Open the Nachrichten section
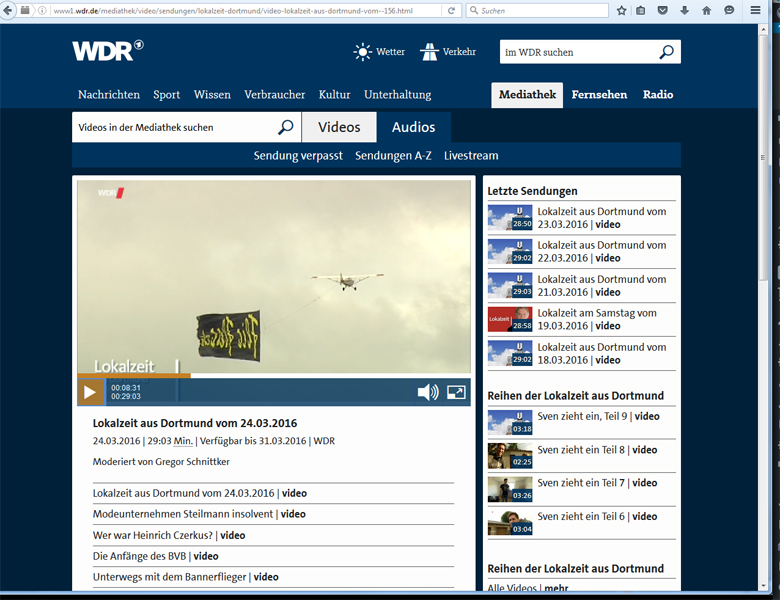 [x=109, y=95]
